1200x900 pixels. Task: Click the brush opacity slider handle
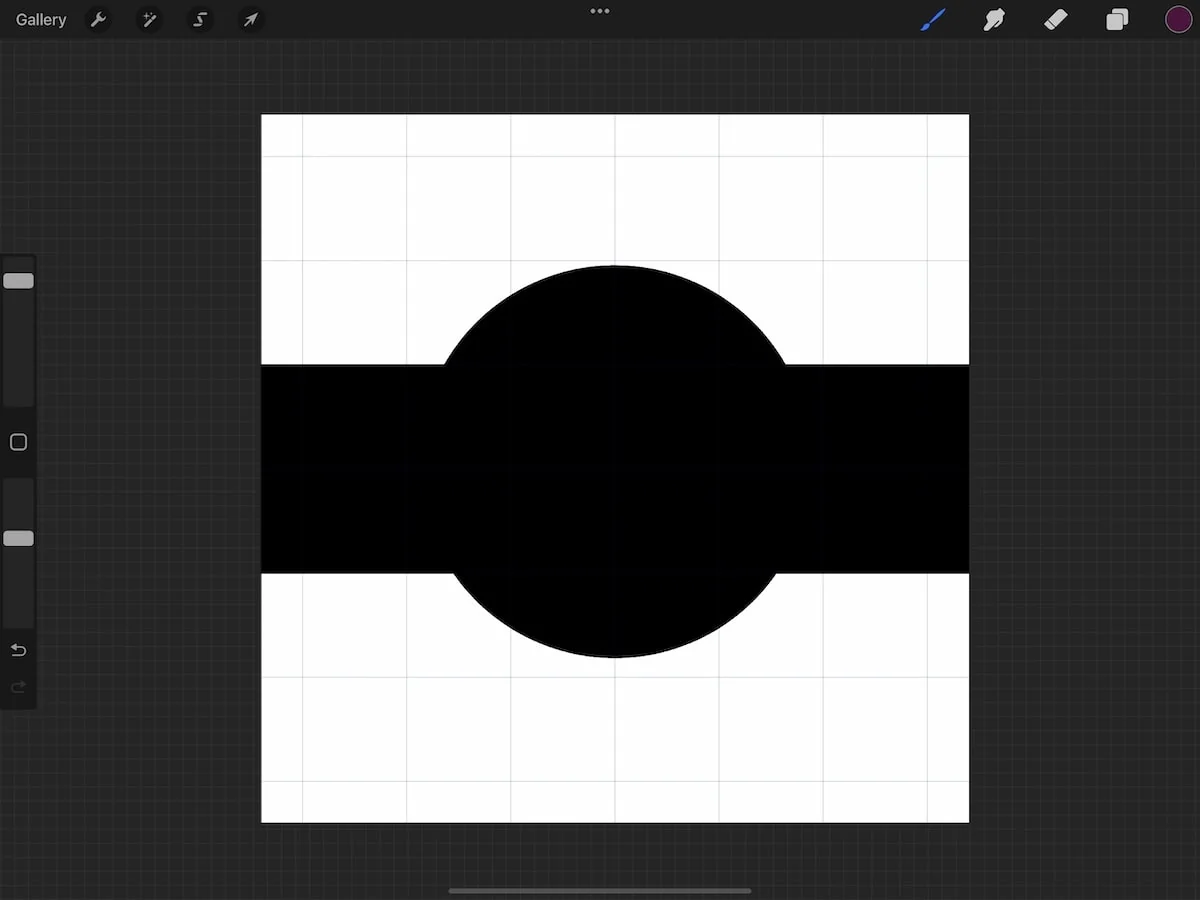pos(18,539)
